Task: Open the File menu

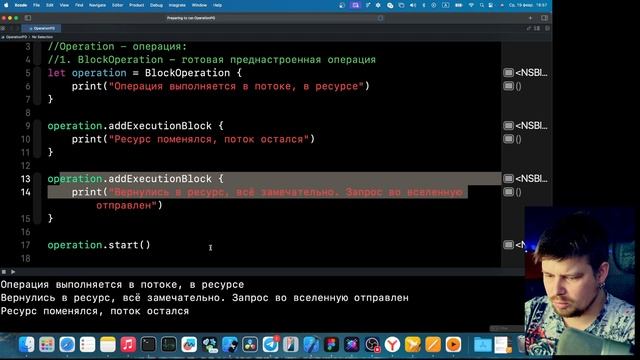Action: click(x=36, y=5)
